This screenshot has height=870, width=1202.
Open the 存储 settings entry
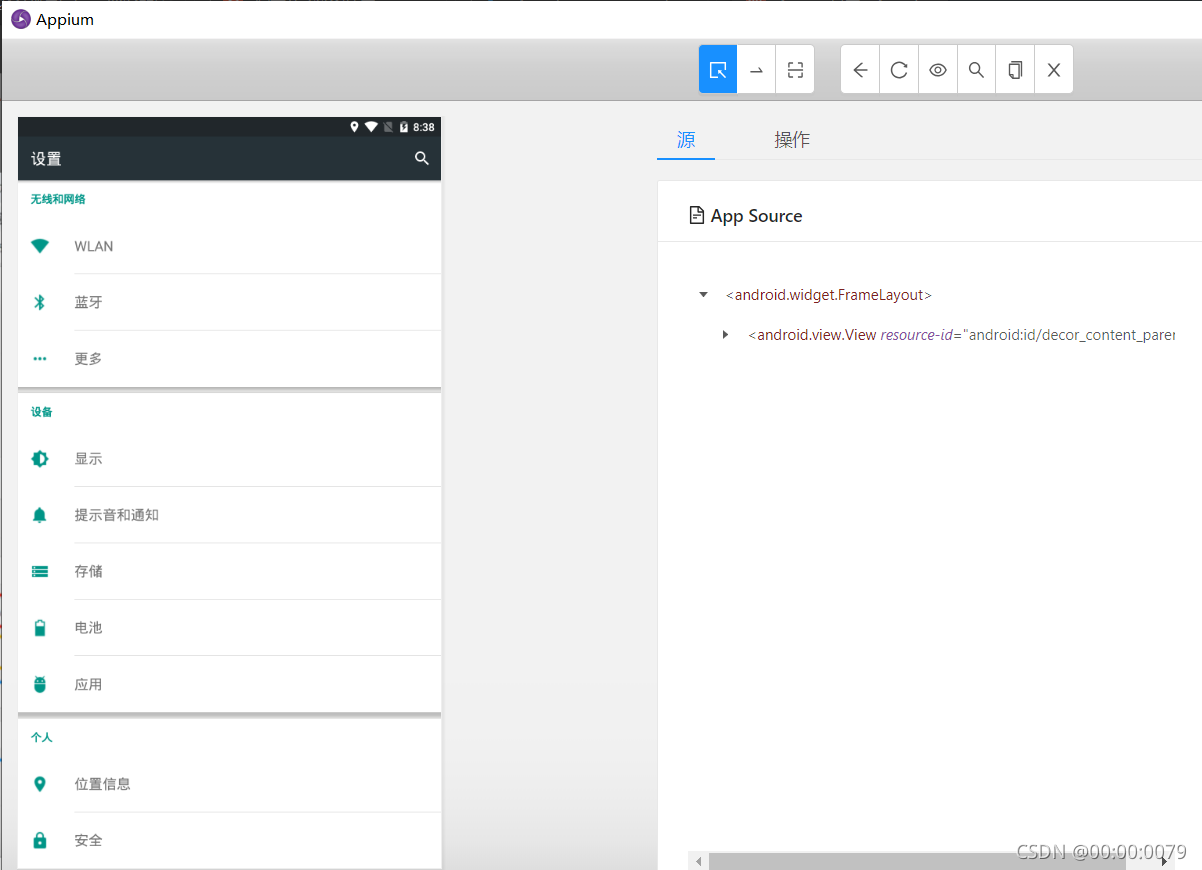tap(229, 571)
